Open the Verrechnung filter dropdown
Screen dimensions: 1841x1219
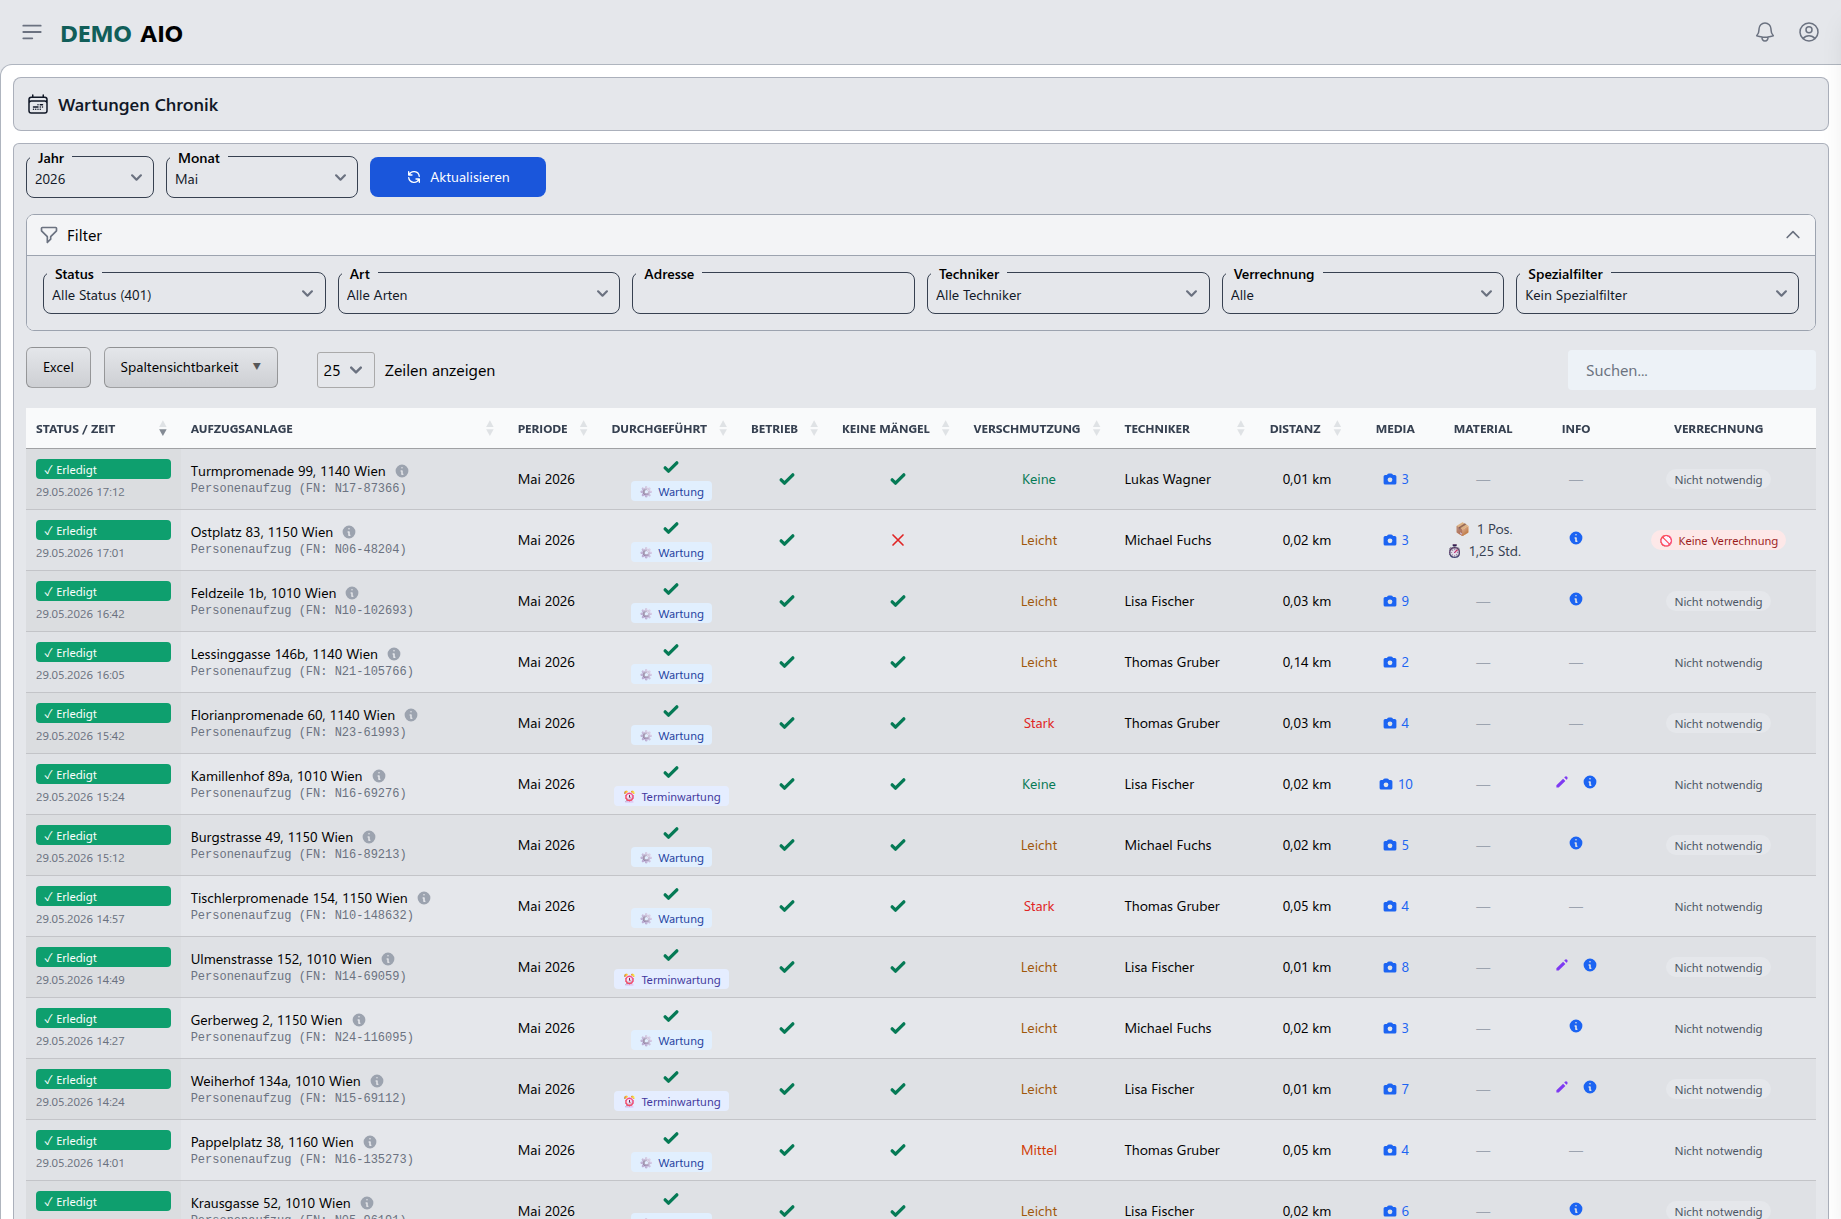1362,294
